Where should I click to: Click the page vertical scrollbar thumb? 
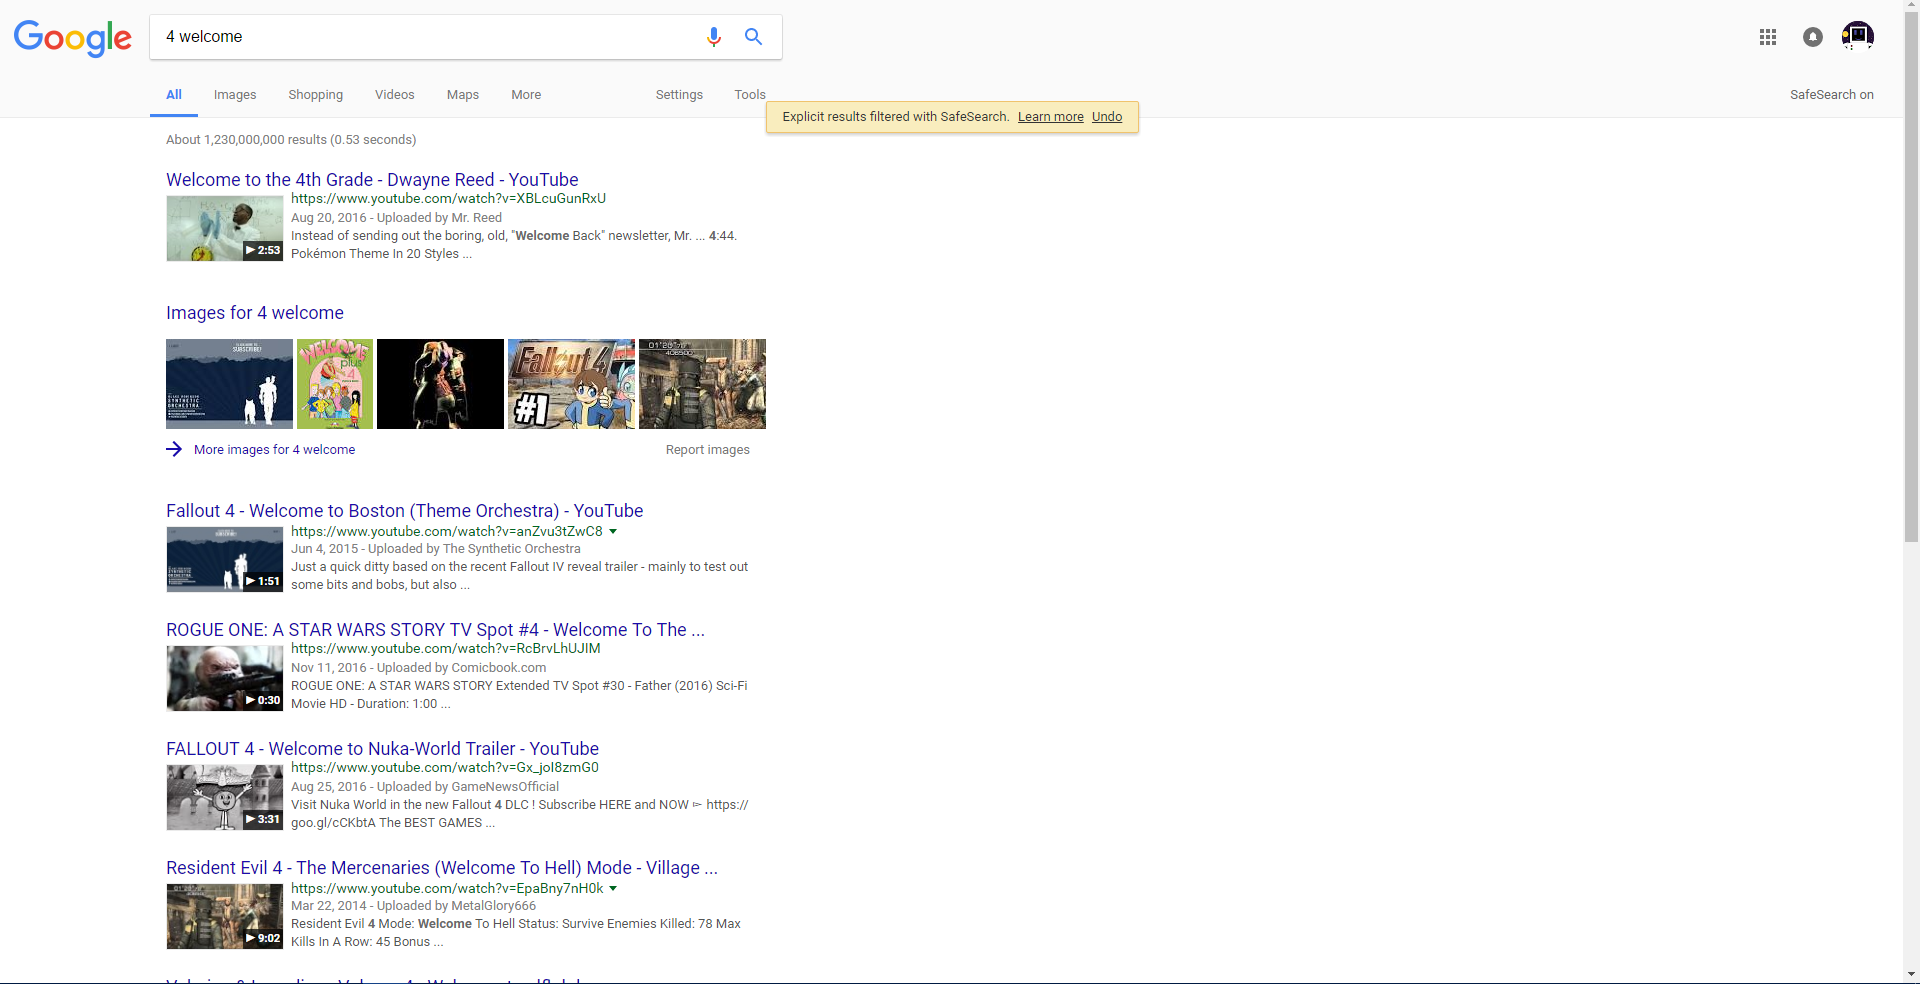pyautogui.click(x=1911, y=277)
